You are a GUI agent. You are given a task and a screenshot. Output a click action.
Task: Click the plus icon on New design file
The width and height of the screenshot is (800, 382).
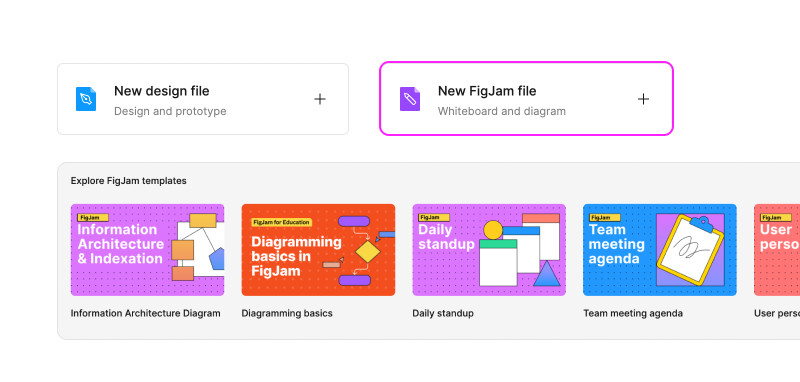click(x=320, y=99)
